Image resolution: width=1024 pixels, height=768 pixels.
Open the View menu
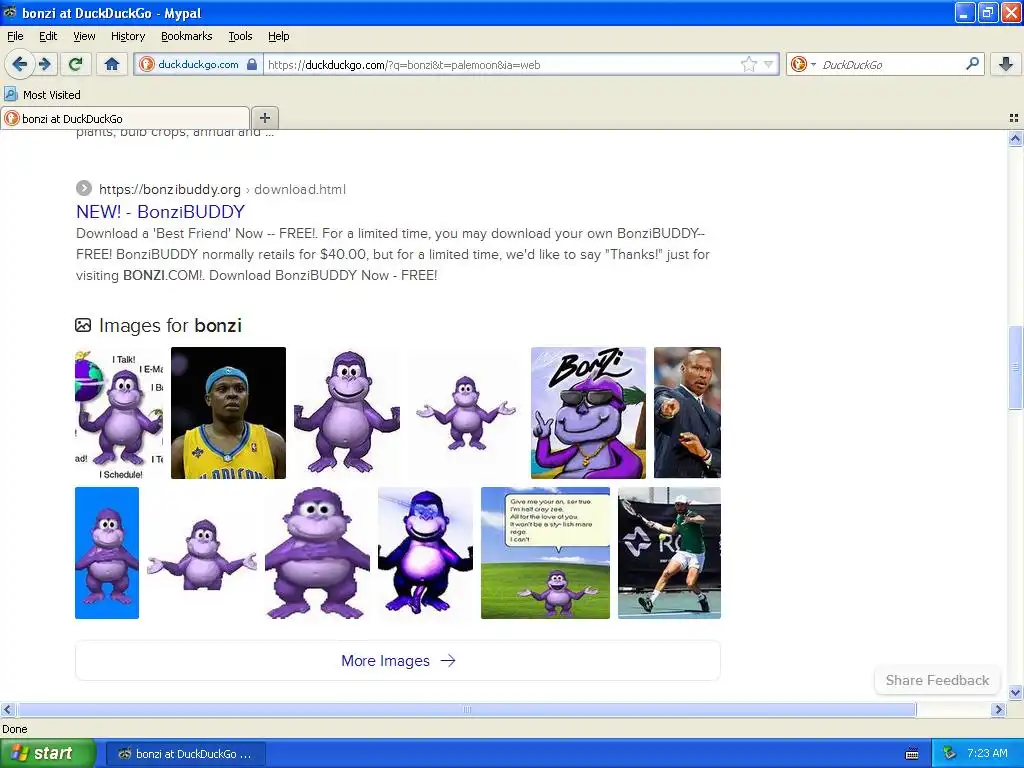tap(84, 37)
